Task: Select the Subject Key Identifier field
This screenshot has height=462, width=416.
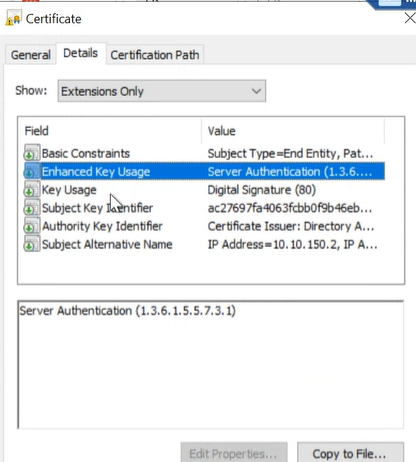Action: click(x=97, y=208)
